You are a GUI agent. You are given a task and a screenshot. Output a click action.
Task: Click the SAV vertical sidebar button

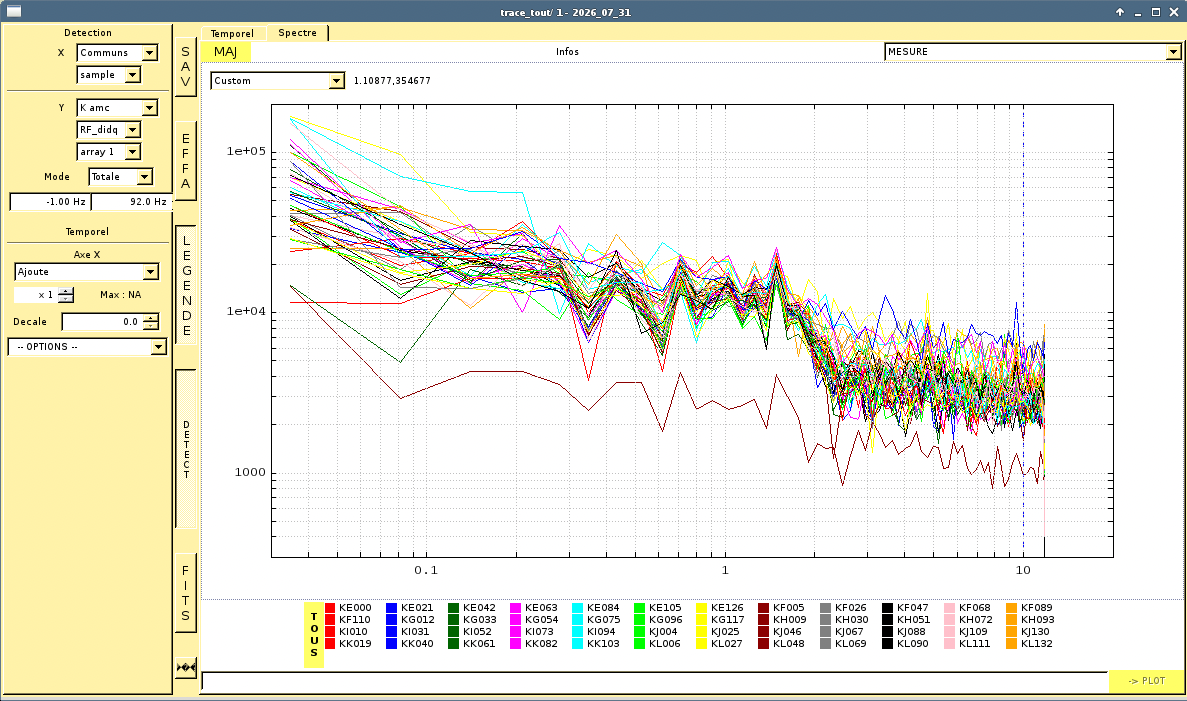click(x=185, y=67)
